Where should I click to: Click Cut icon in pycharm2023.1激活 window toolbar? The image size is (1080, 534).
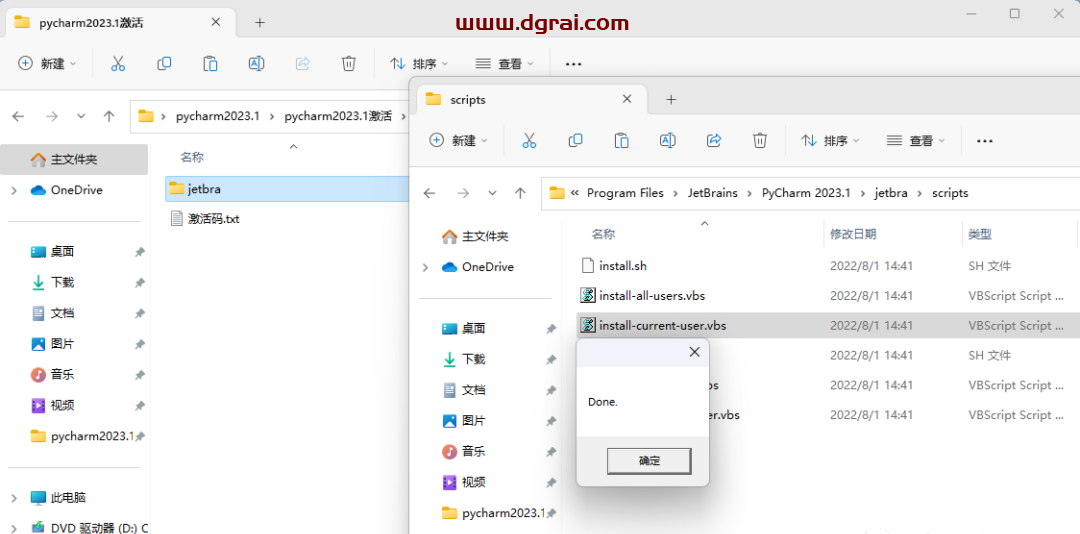[118, 63]
